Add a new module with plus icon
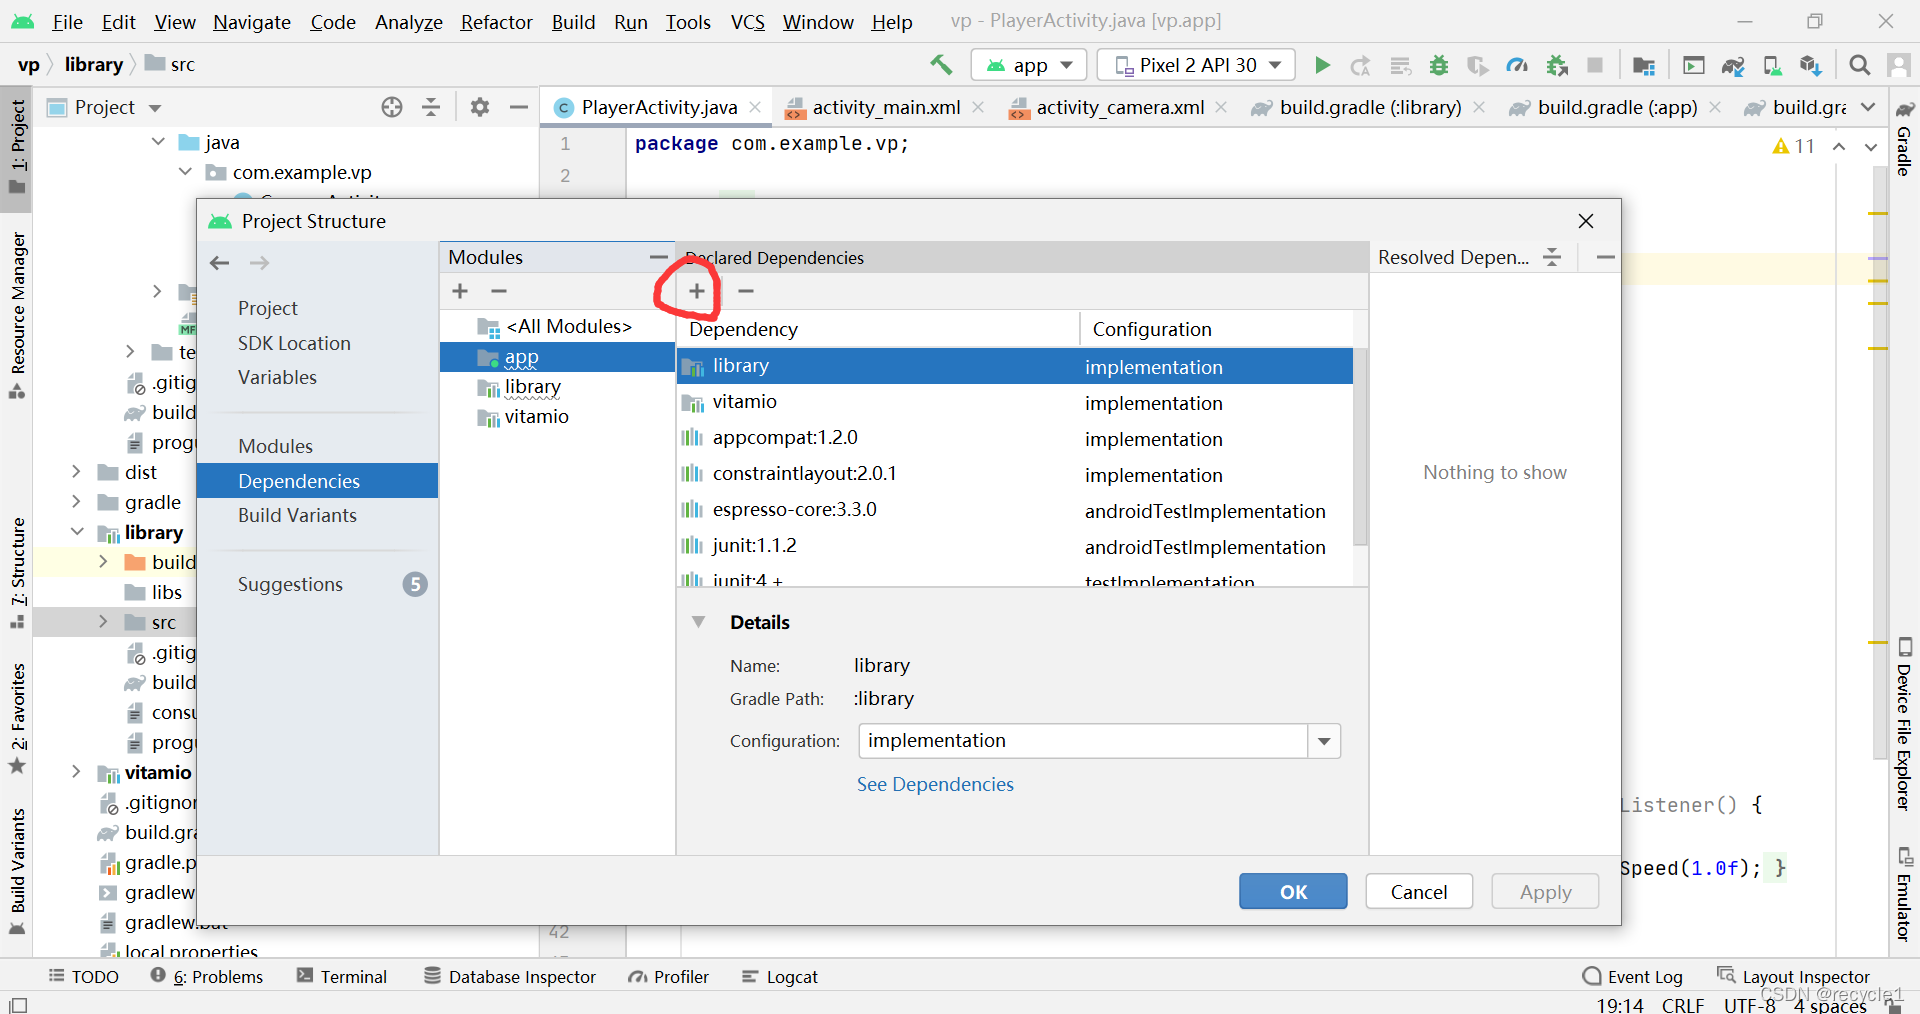1920x1014 pixels. point(460,291)
